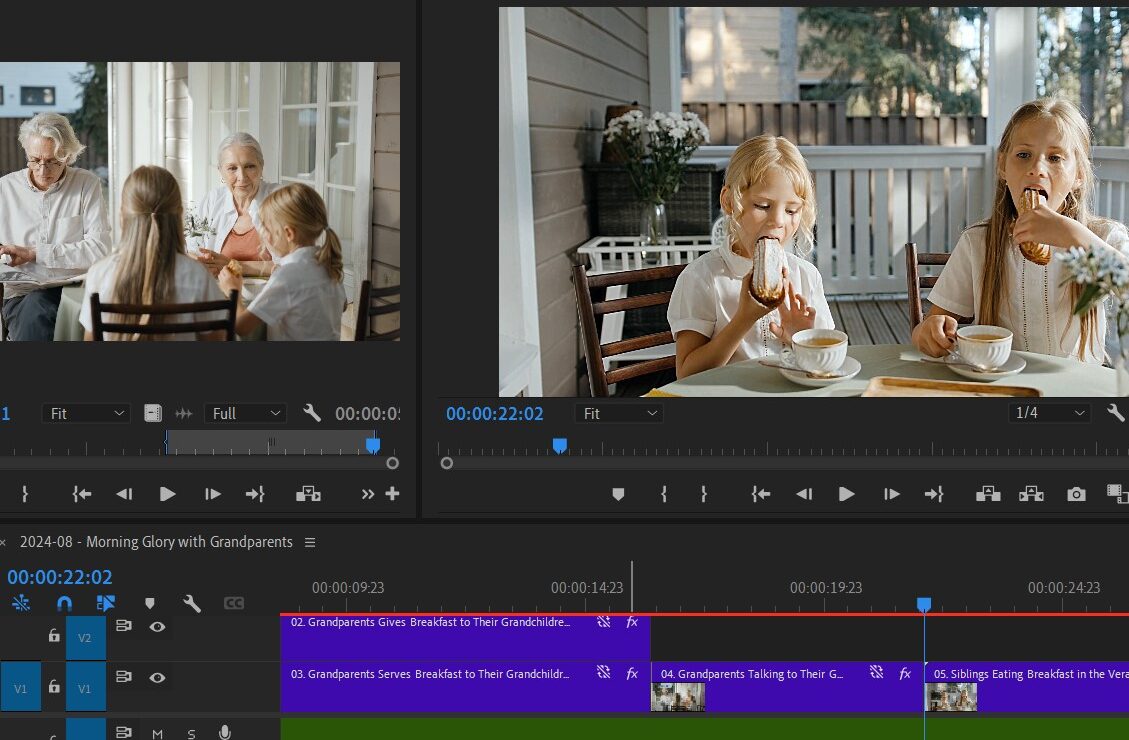Click Program monitor zoom scroll bar start handle

click(446, 463)
